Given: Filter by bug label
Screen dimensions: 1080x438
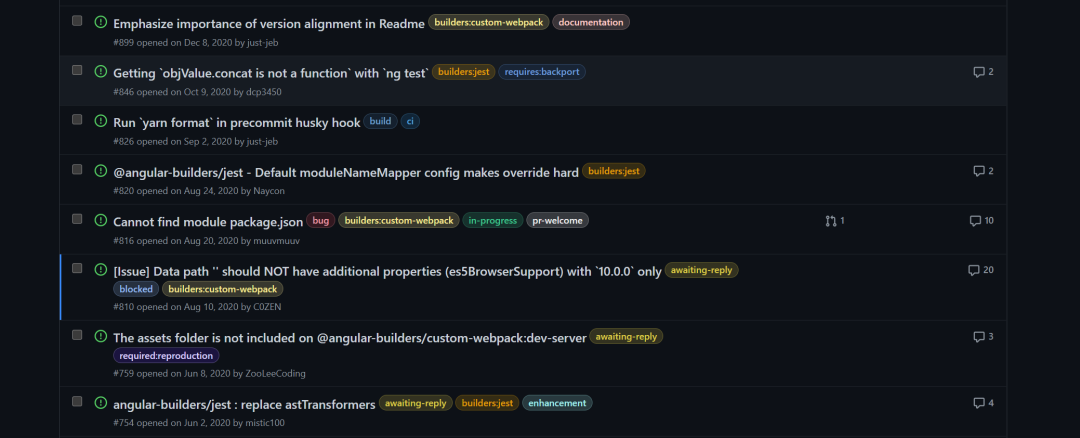Looking at the screenshot, I should [x=320, y=220].
